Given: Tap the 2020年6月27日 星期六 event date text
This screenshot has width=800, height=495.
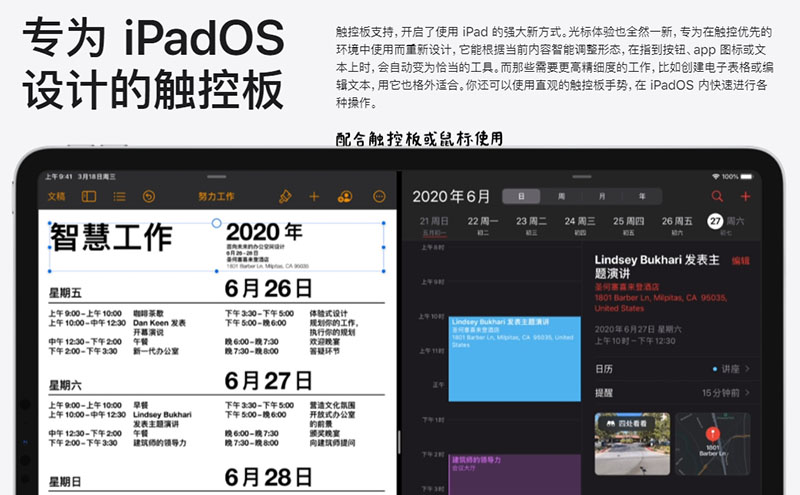Looking at the screenshot, I should coord(638,329).
